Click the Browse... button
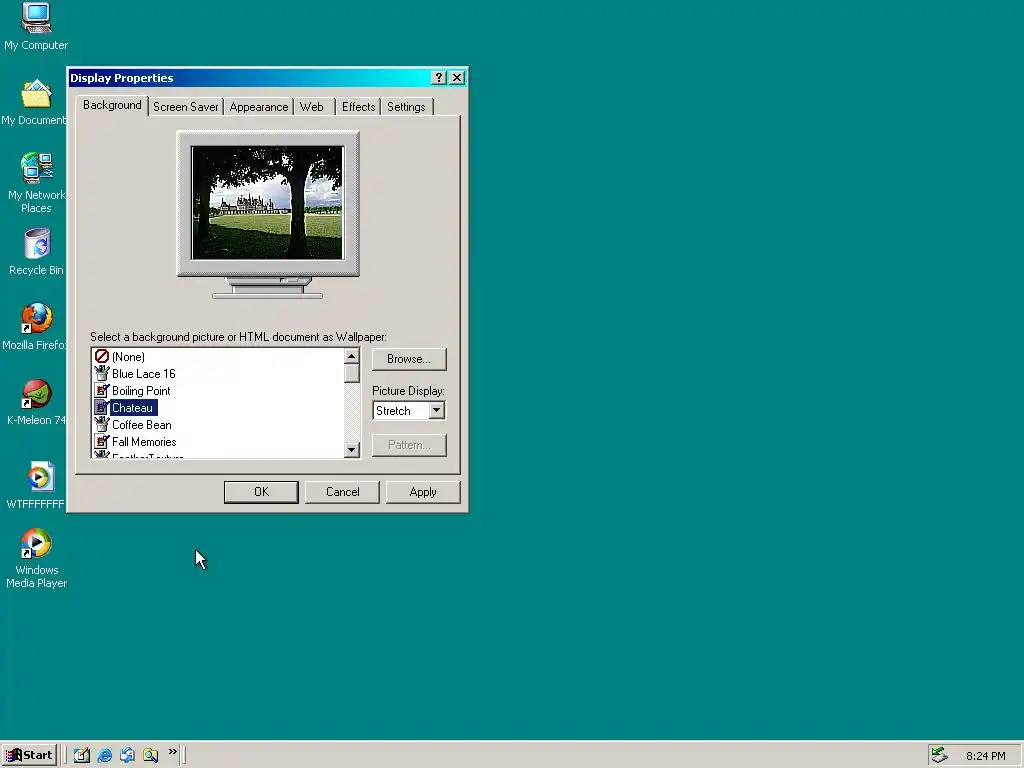Viewport: 1024px width, 768px height. pyautogui.click(x=409, y=359)
